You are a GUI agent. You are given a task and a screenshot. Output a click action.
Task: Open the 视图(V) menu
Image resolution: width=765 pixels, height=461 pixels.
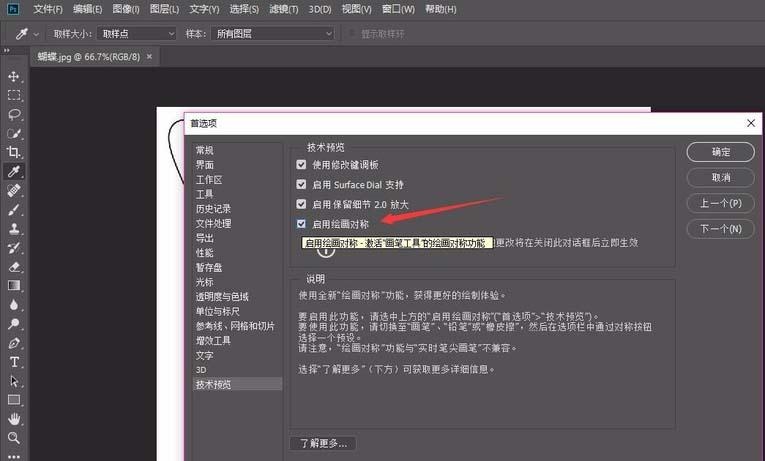point(357,9)
